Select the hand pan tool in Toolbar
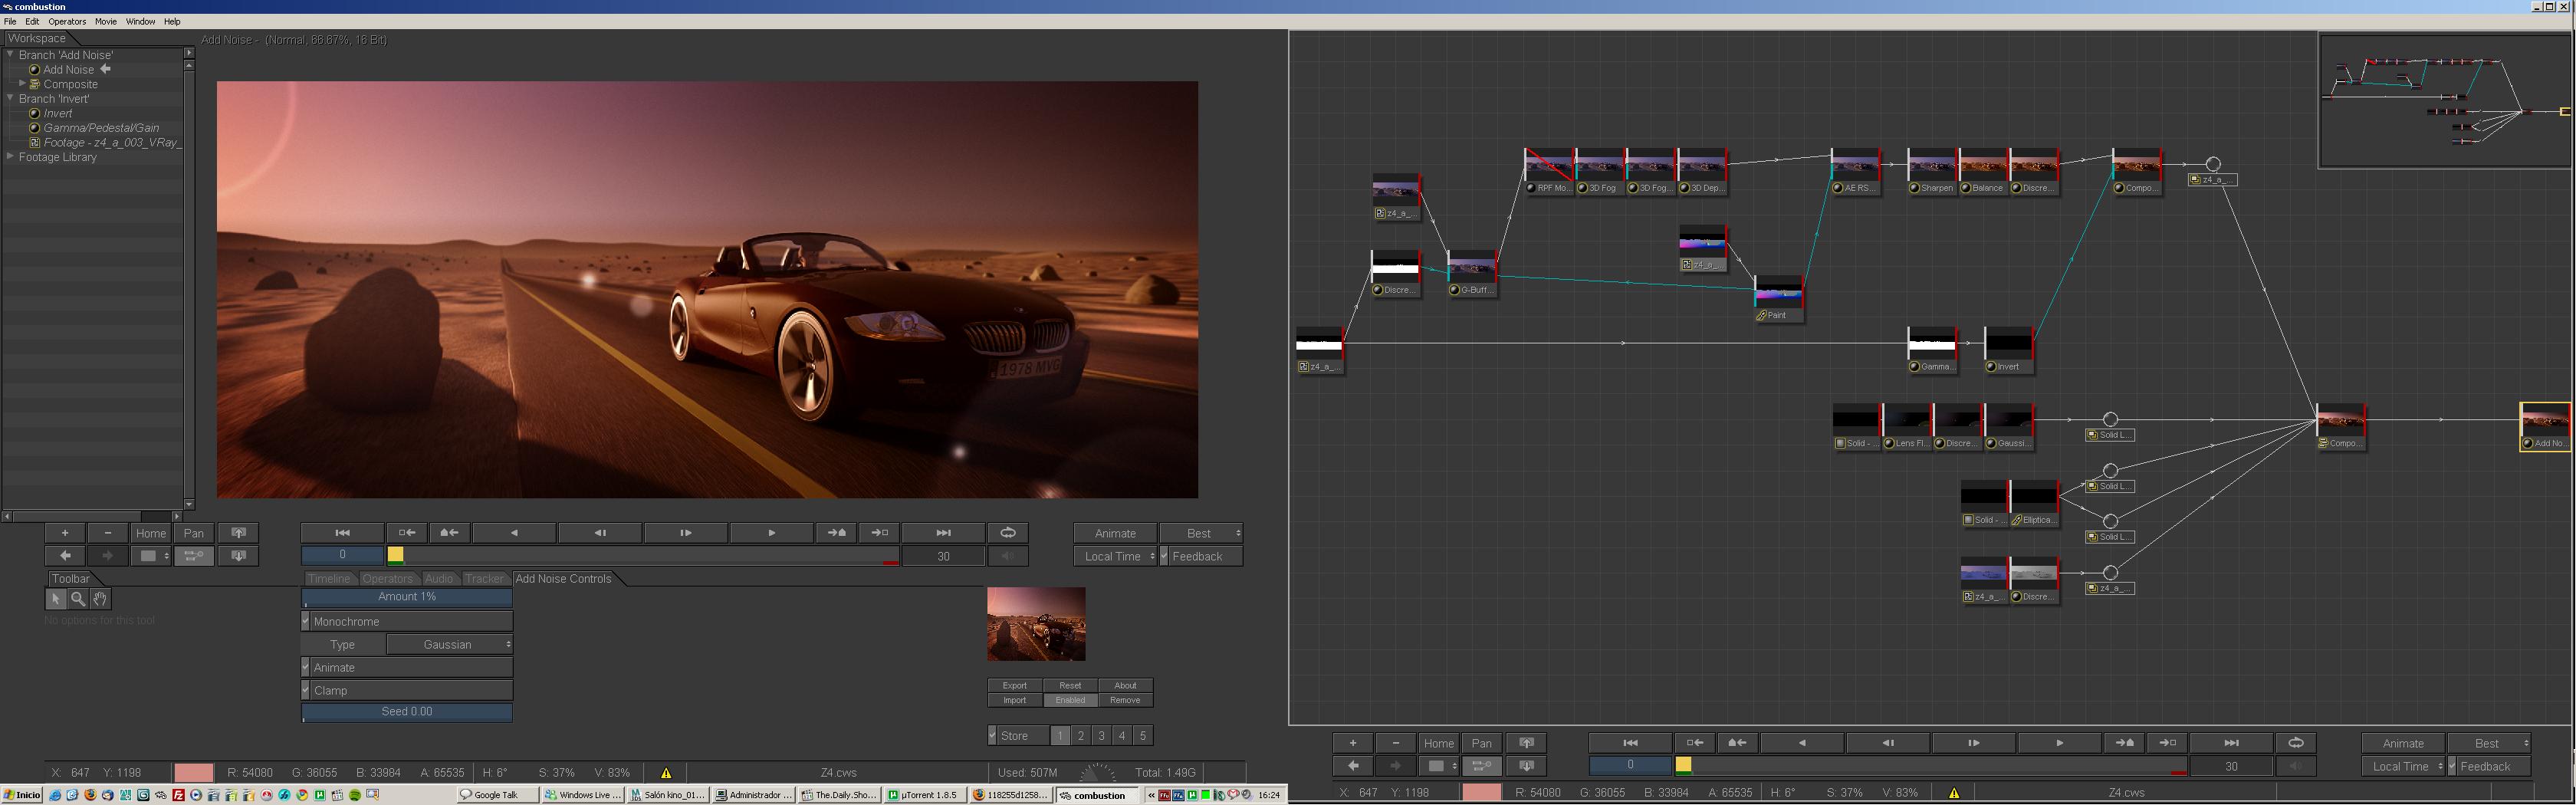Viewport: 2576px width, 805px height. tap(100, 599)
